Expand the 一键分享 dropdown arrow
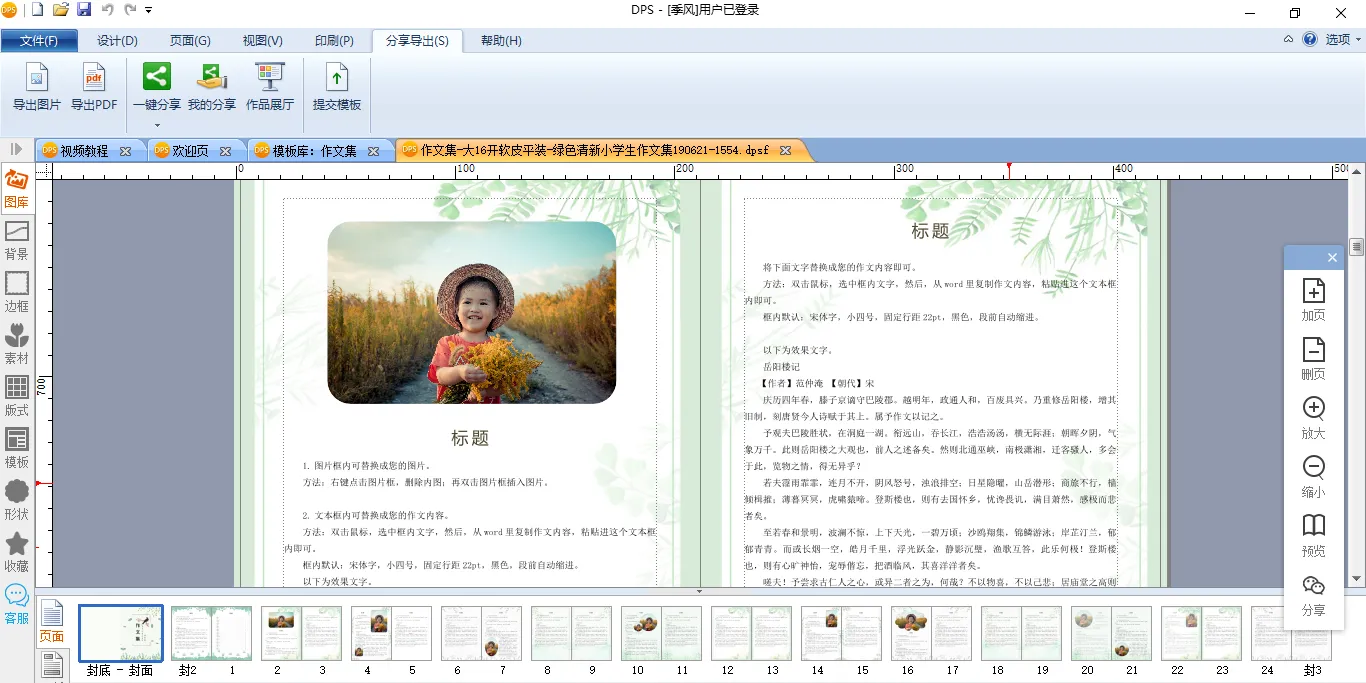The image size is (1366, 683). [x=157, y=125]
